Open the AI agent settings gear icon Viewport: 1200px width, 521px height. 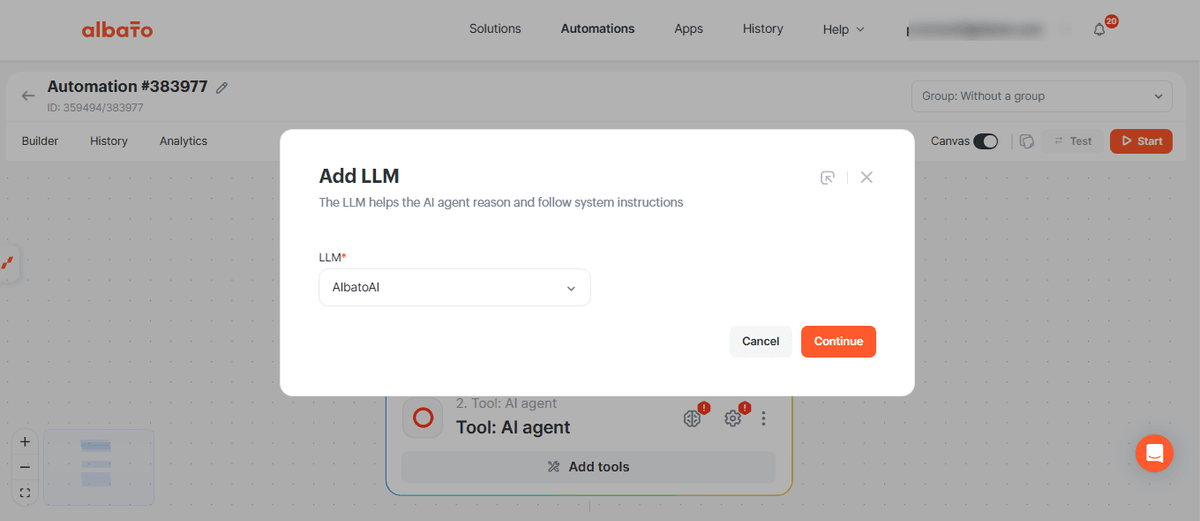click(x=733, y=419)
